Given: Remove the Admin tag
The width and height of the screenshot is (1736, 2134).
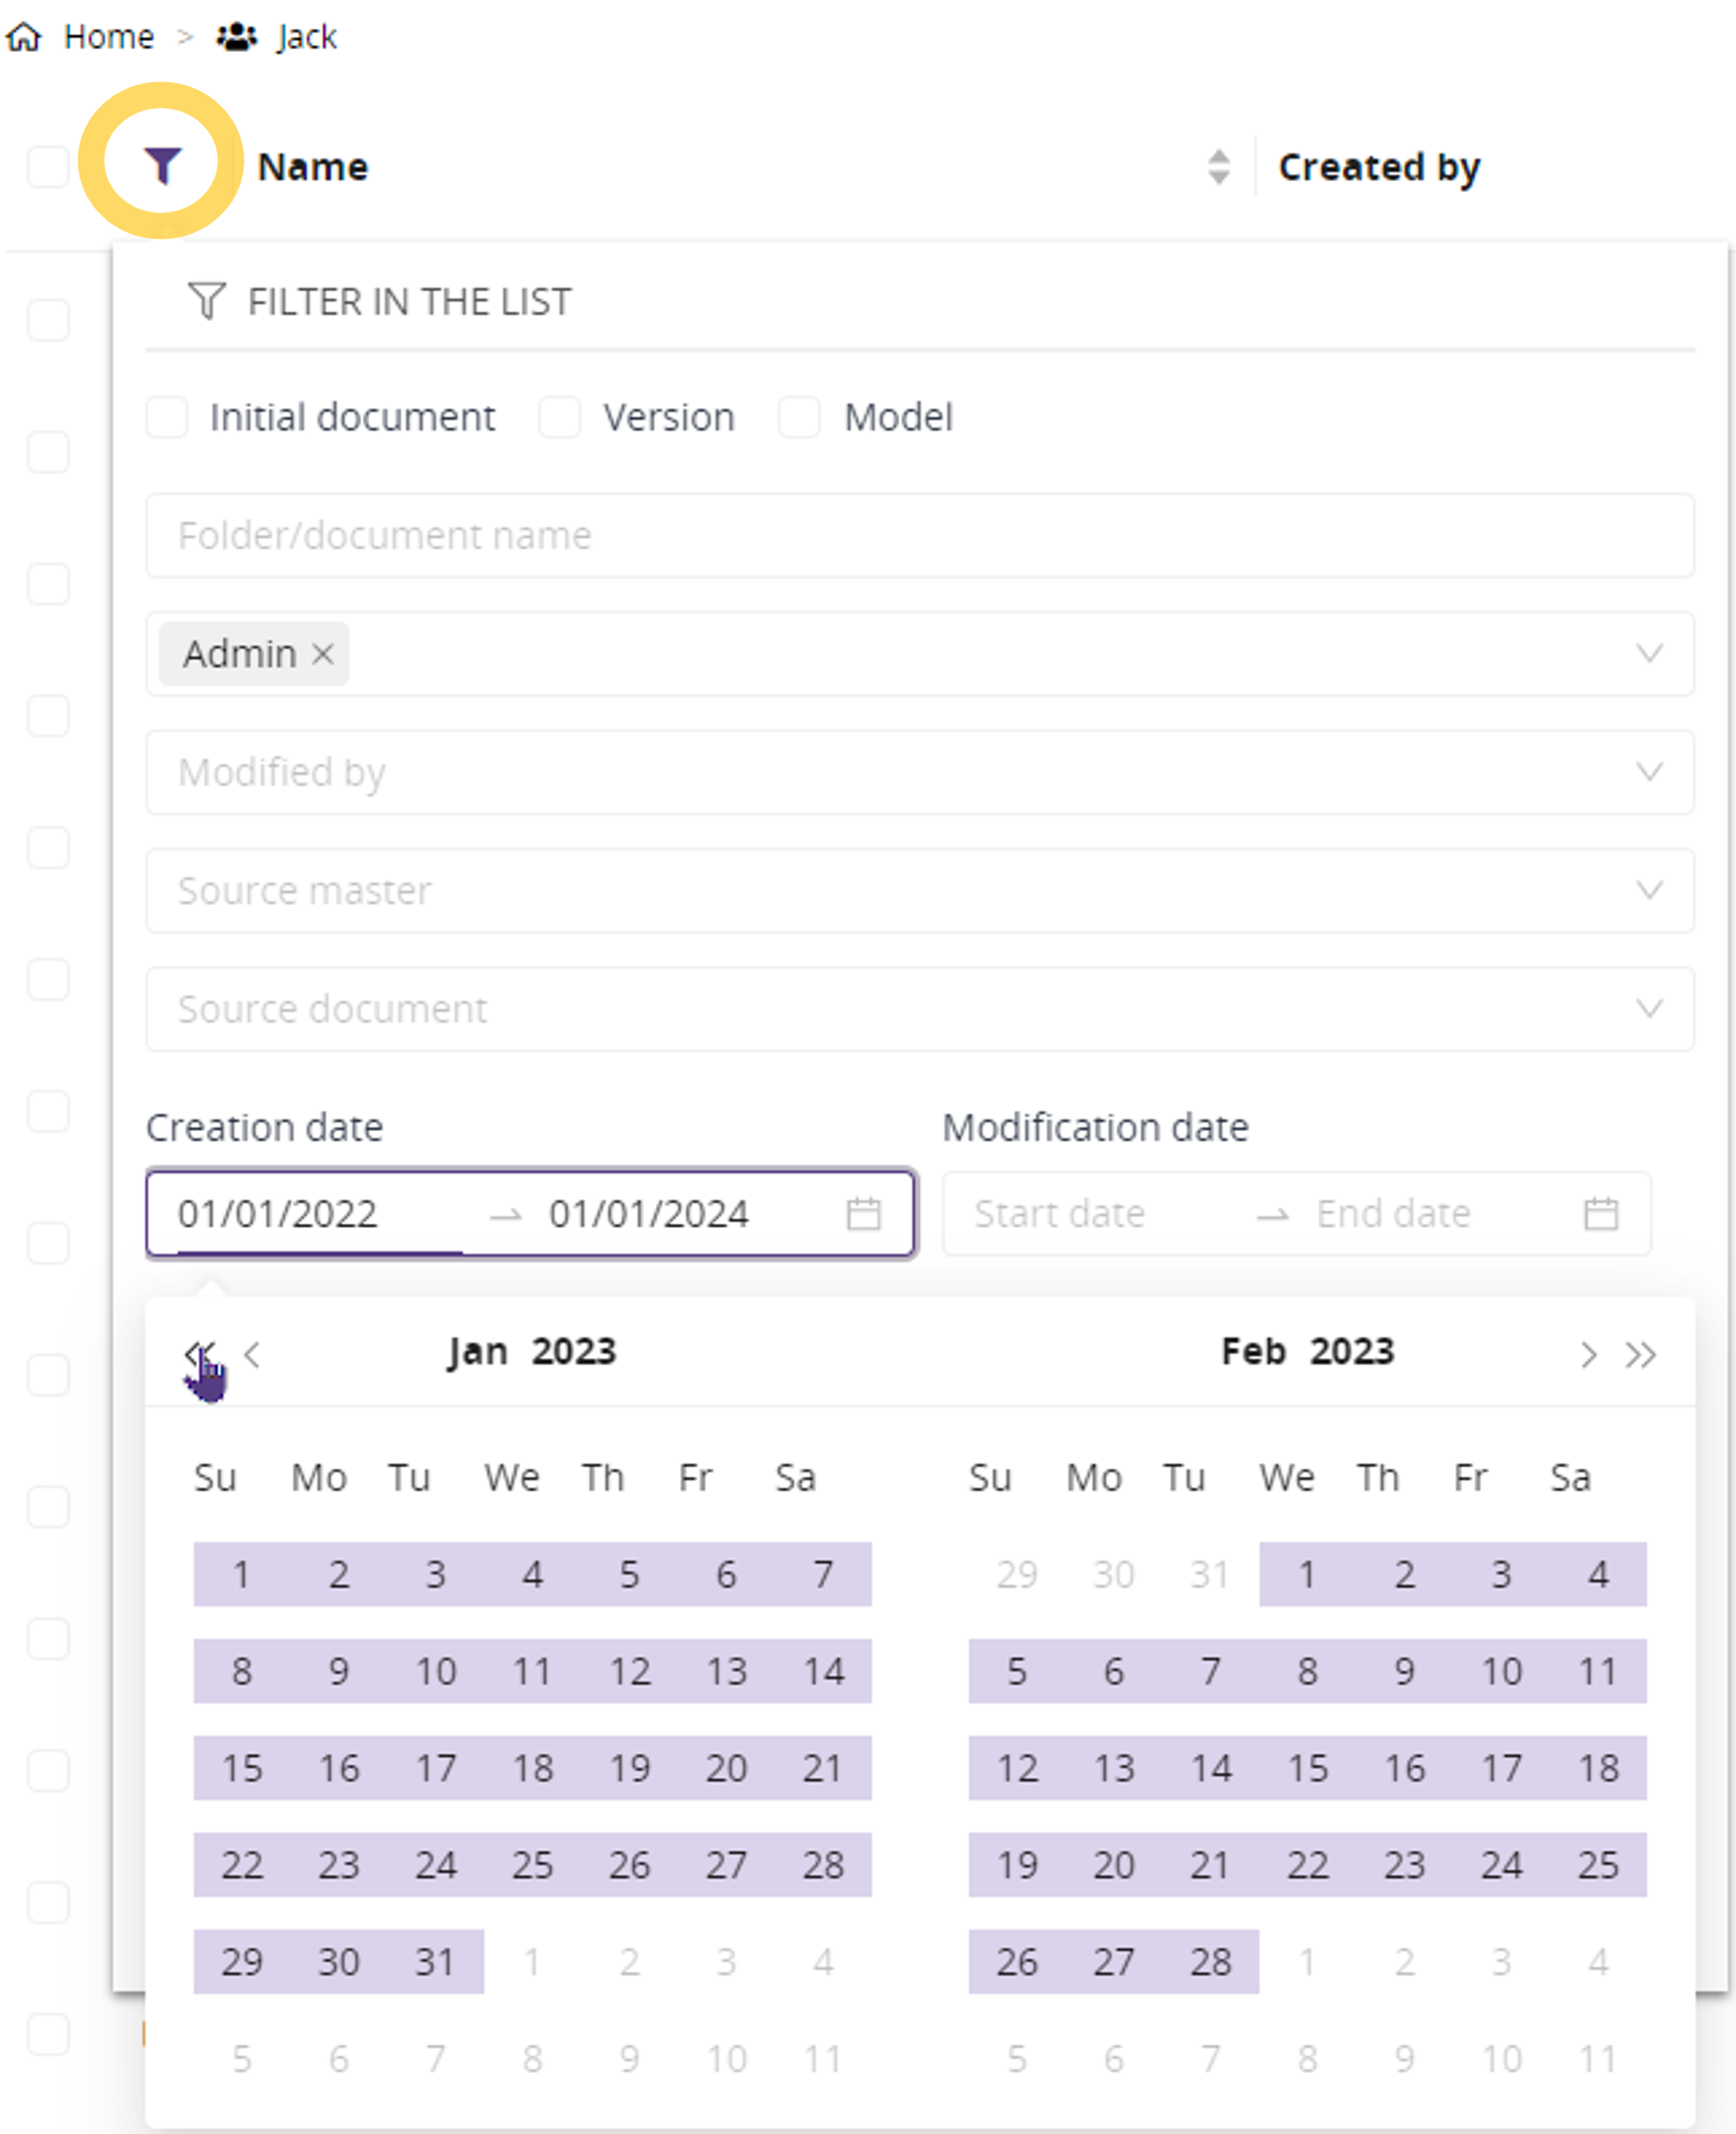Looking at the screenshot, I should (x=322, y=654).
